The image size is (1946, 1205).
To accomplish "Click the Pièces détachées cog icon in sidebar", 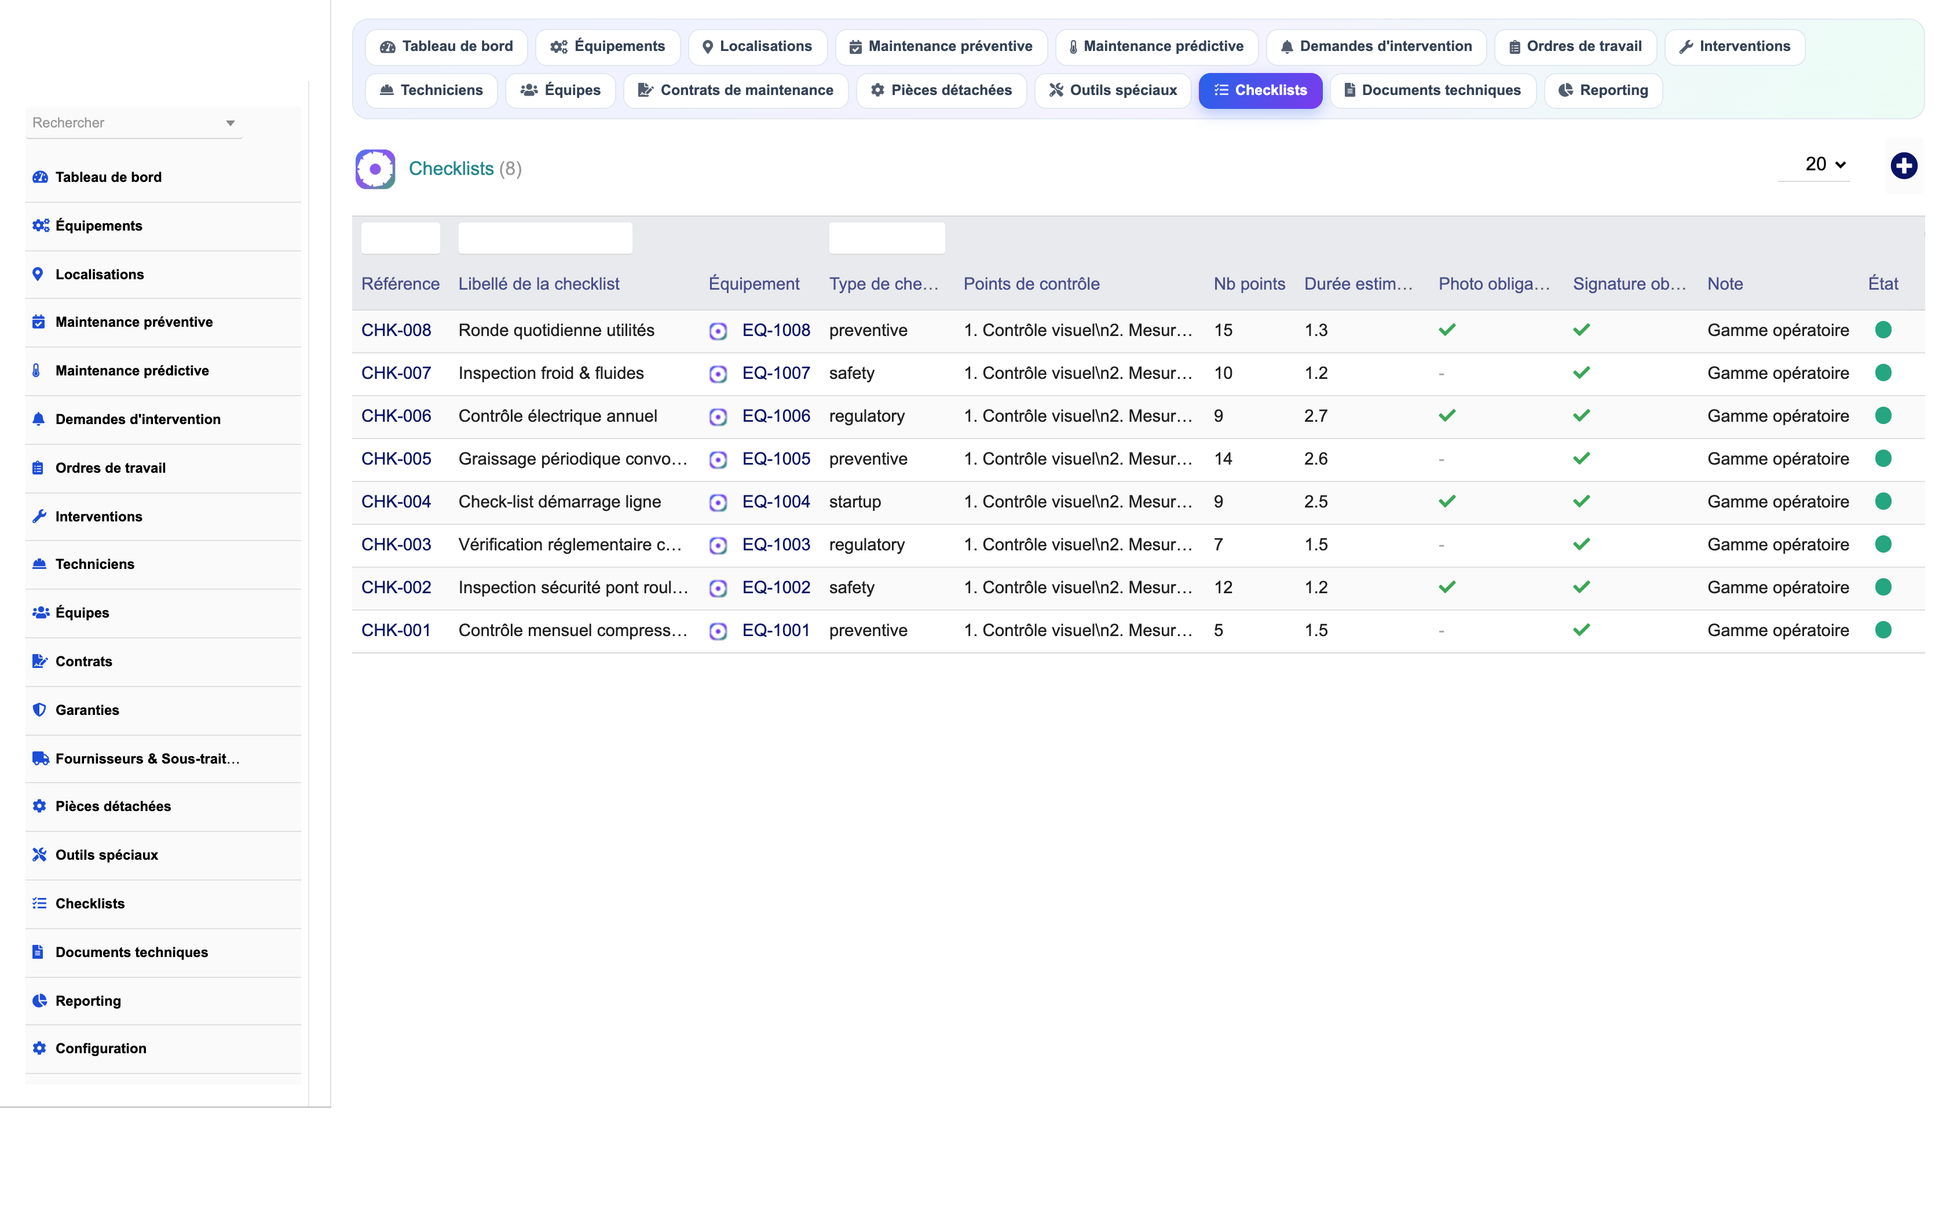I will [39, 806].
